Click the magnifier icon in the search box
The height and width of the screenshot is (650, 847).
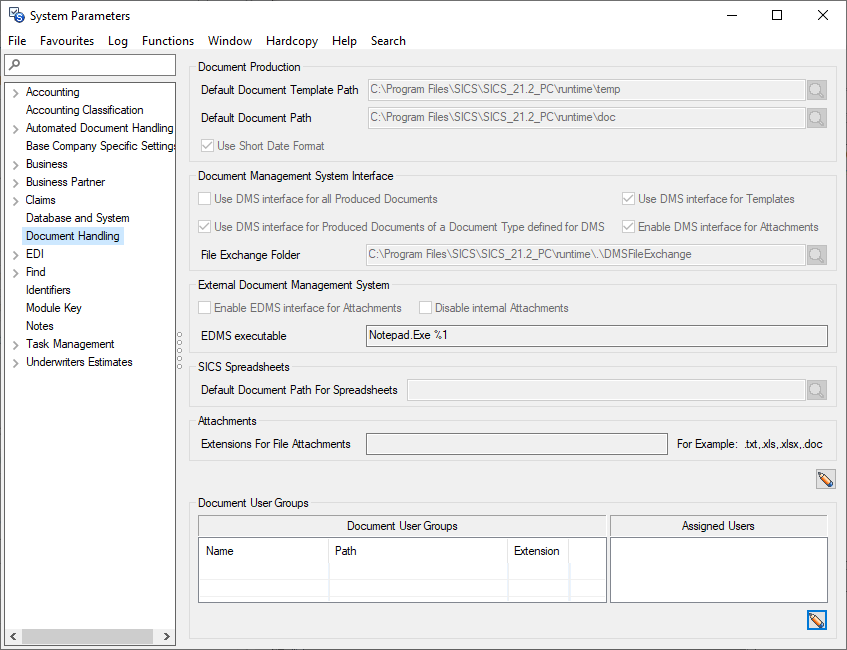[14, 65]
